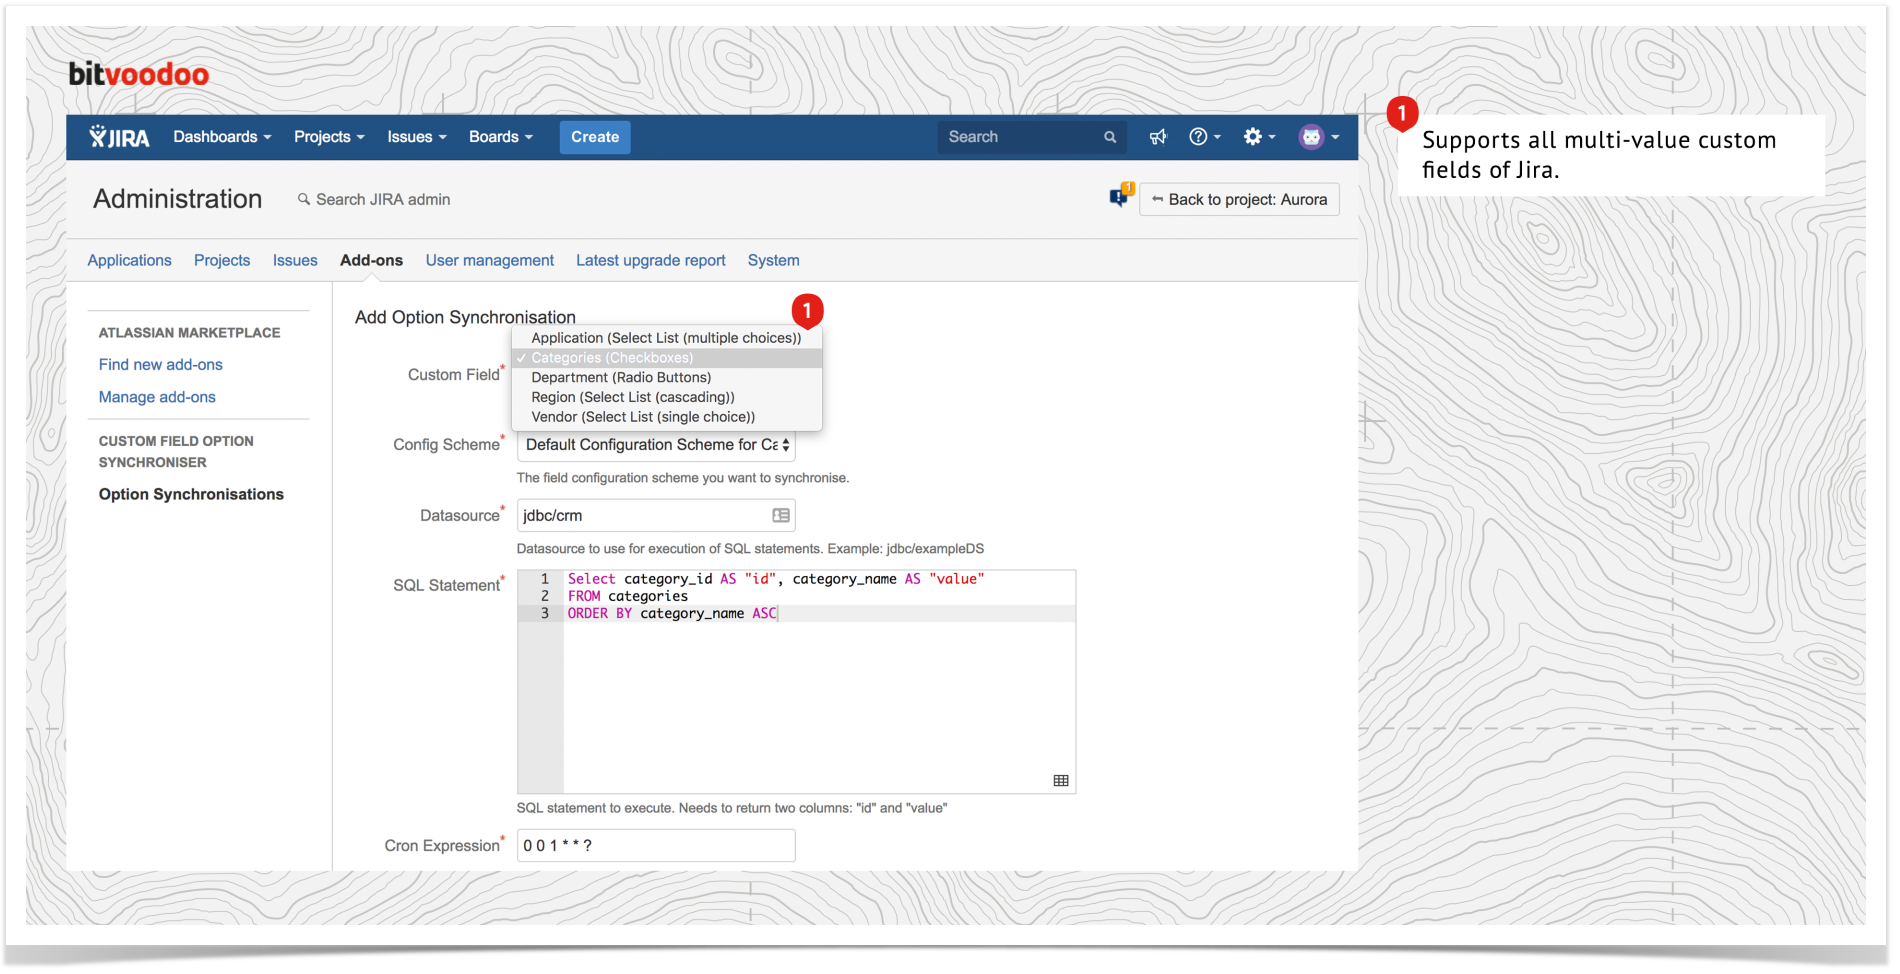Open the datasource picker icon

781,515
